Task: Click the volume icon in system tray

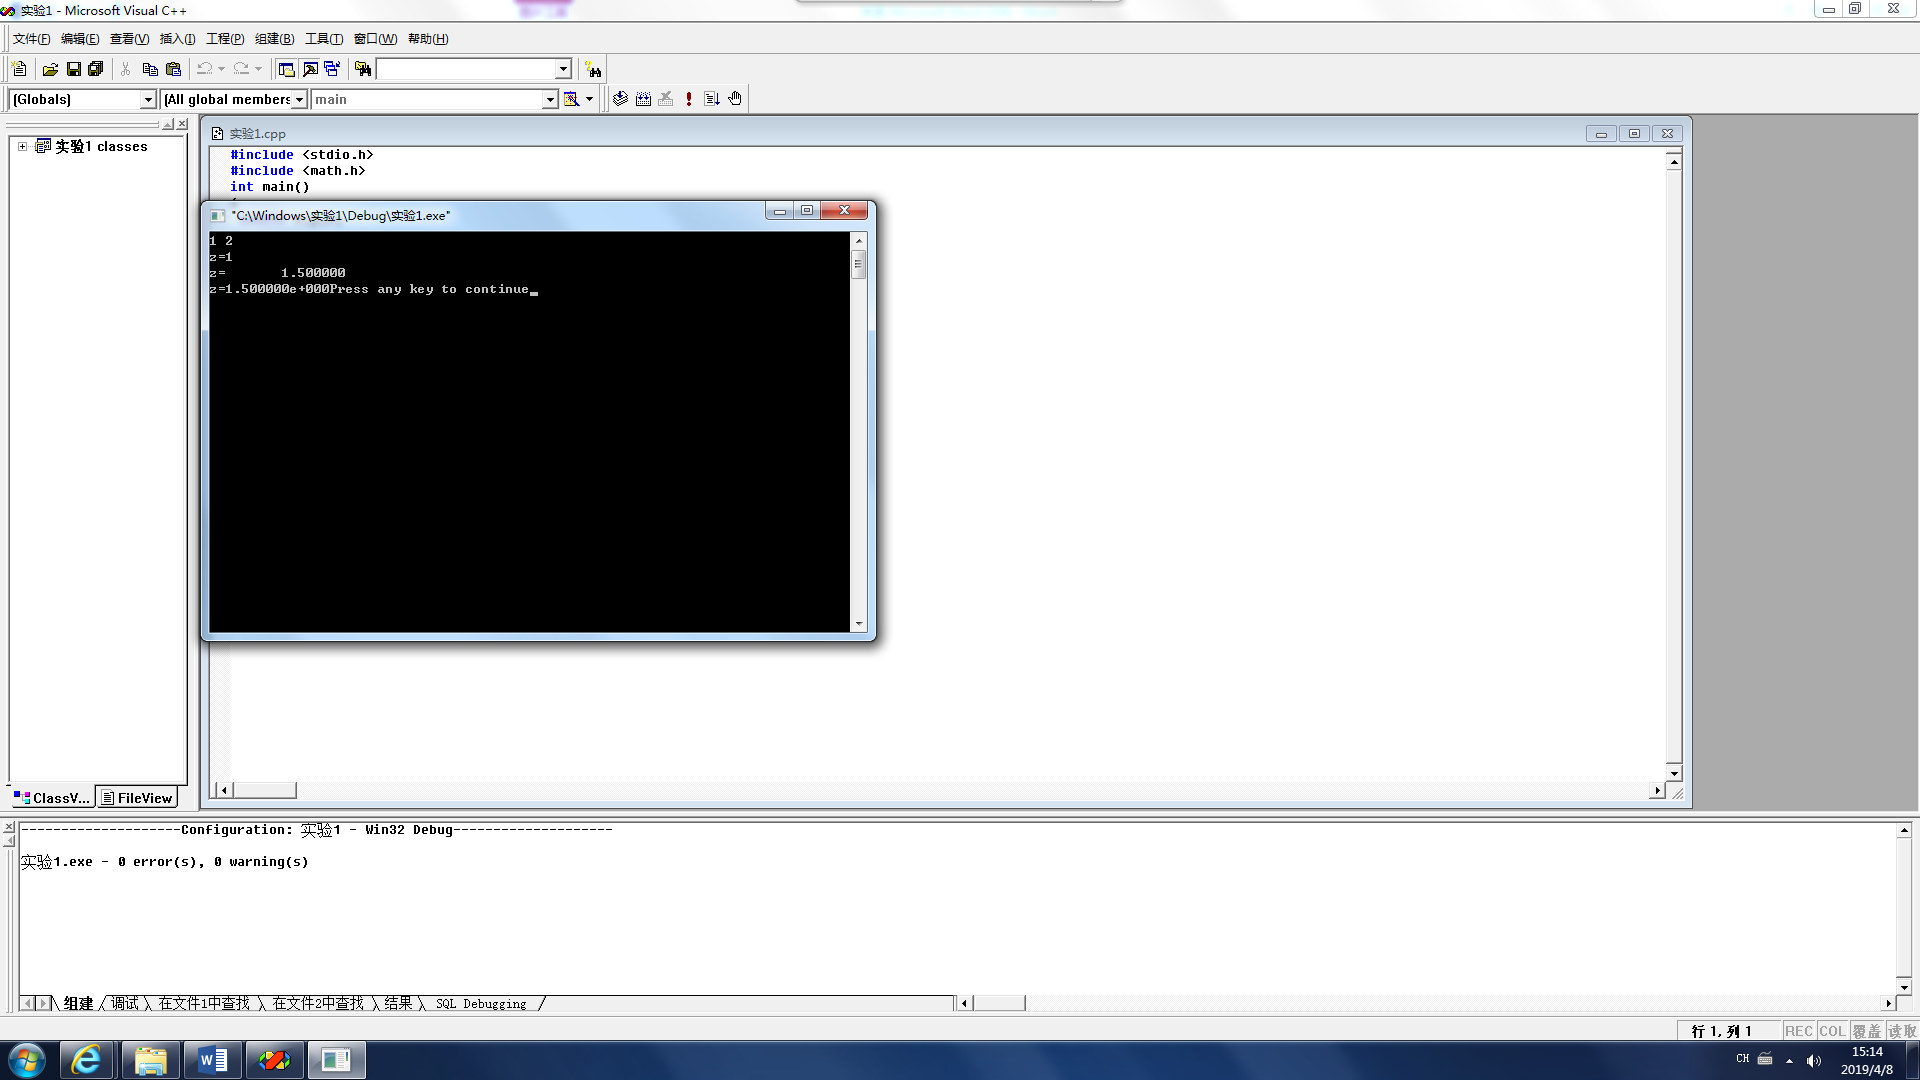Action: click(x=1814, y=1060)
